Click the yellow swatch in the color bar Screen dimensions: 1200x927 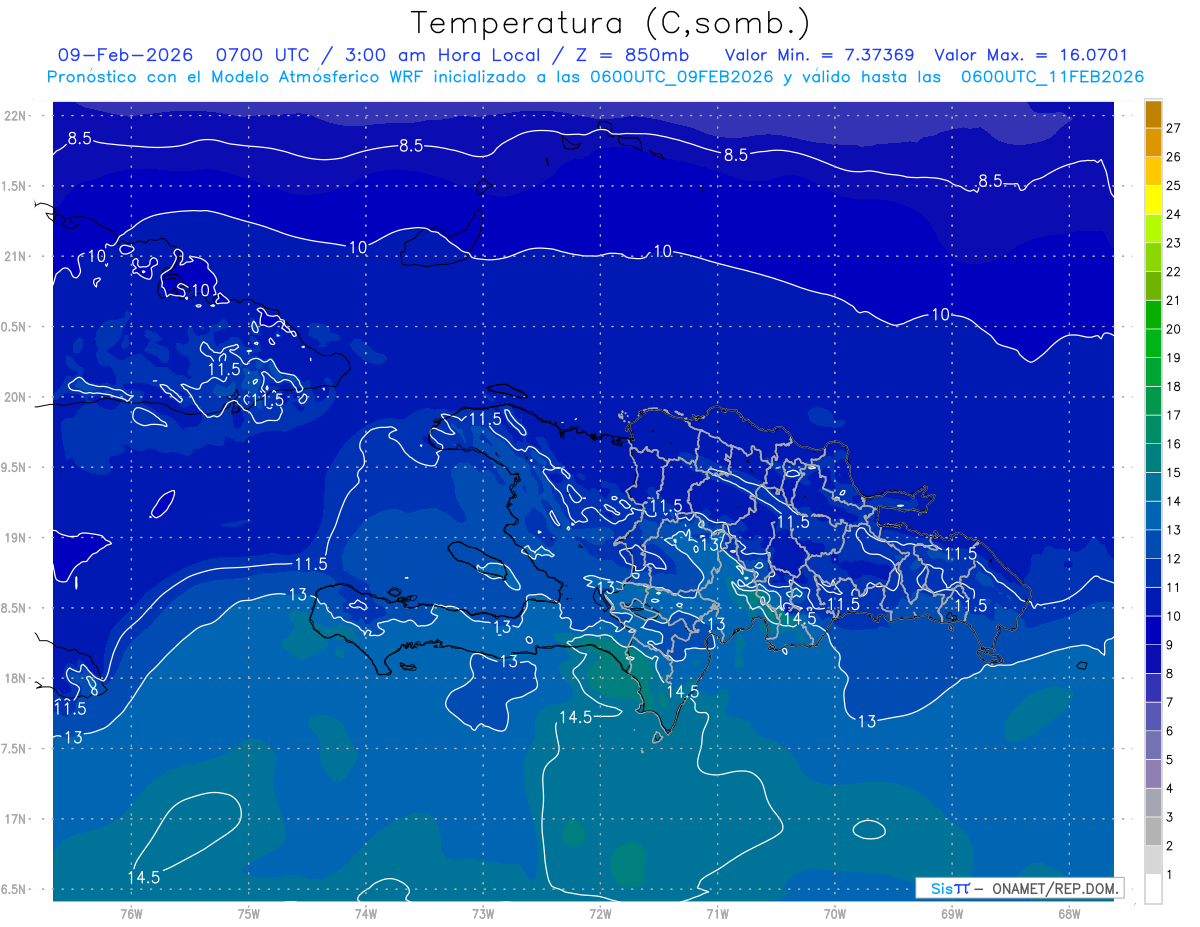(1153, 200)
